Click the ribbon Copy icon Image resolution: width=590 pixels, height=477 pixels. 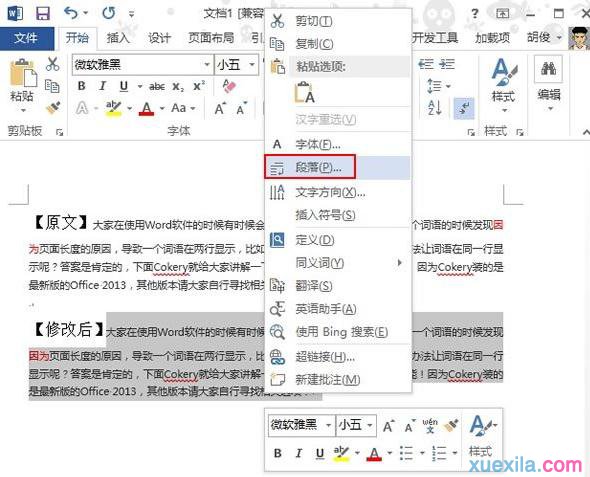pos(52,86)
